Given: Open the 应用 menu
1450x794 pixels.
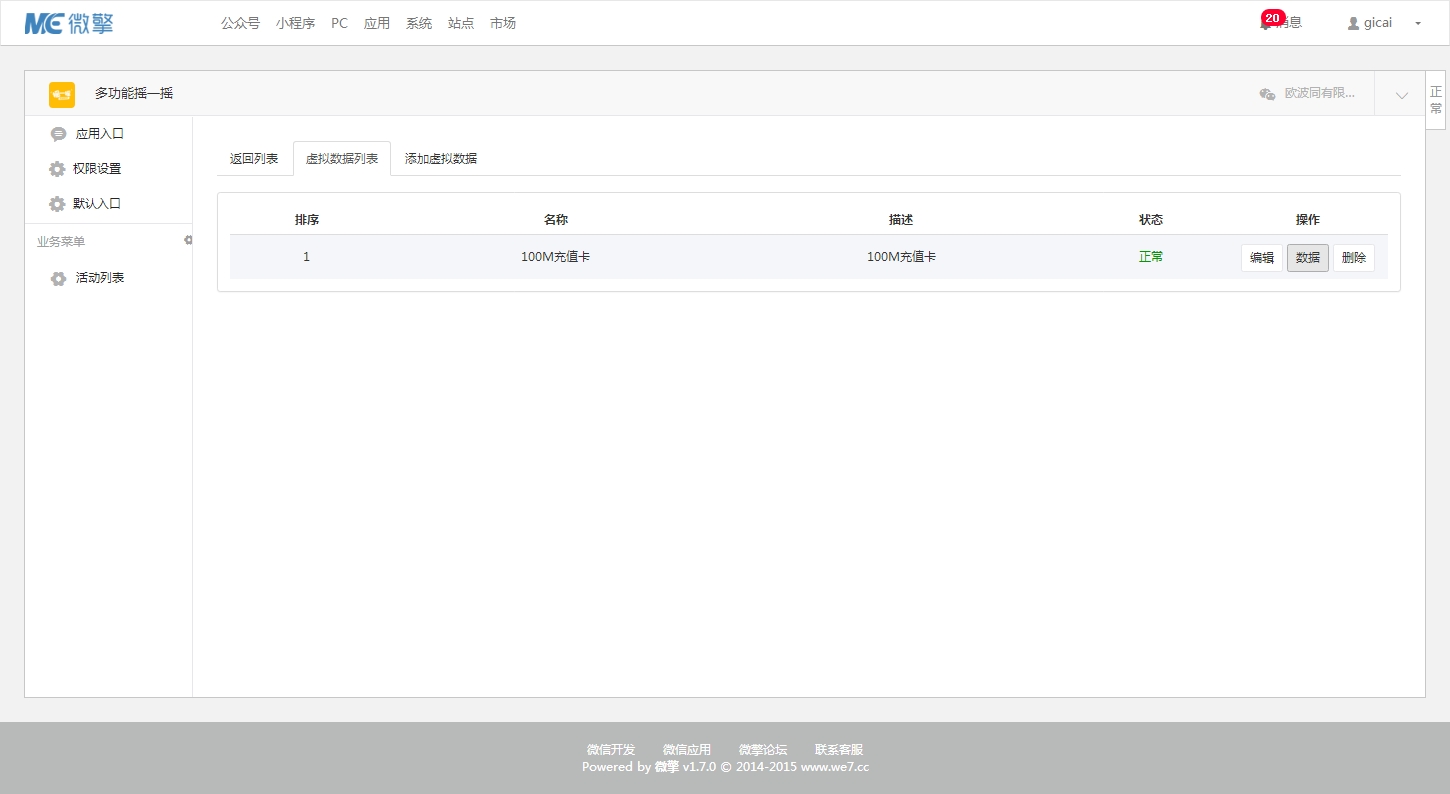Looking at the screenshot, I should click(377, 23).
